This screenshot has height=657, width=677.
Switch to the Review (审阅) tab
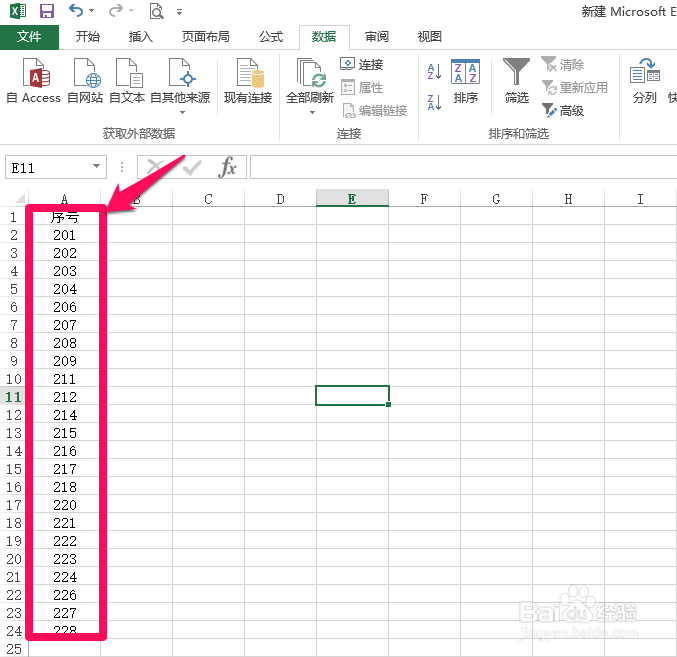(x=377, y=37)
